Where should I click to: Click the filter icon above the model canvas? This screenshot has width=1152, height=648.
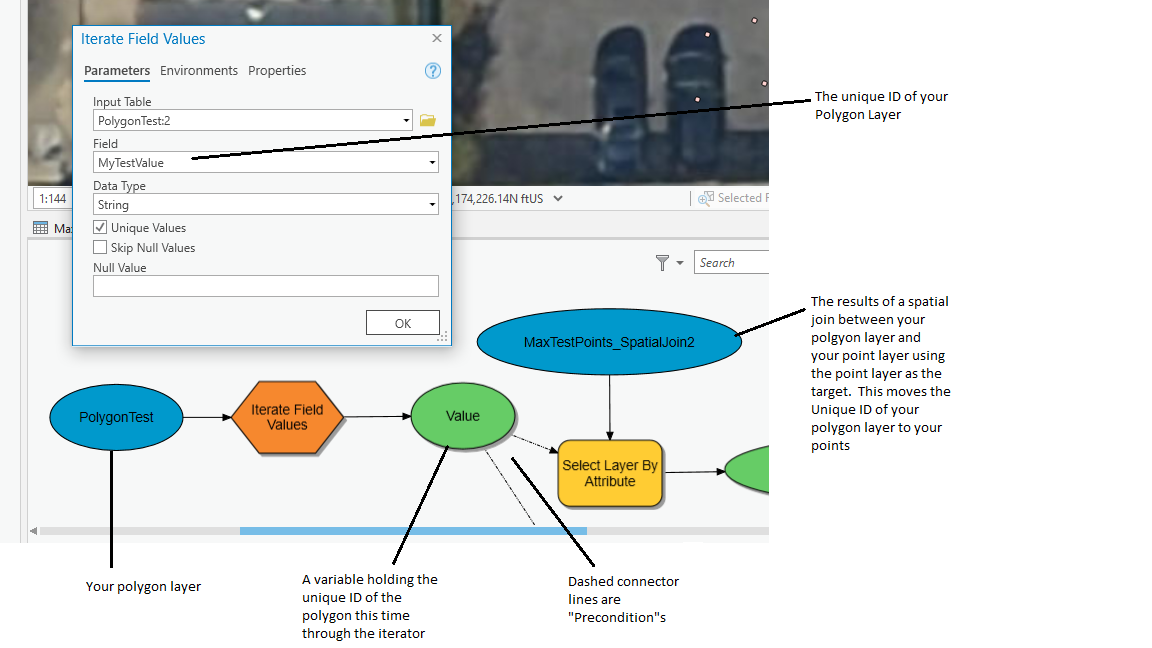pos(664,262)
